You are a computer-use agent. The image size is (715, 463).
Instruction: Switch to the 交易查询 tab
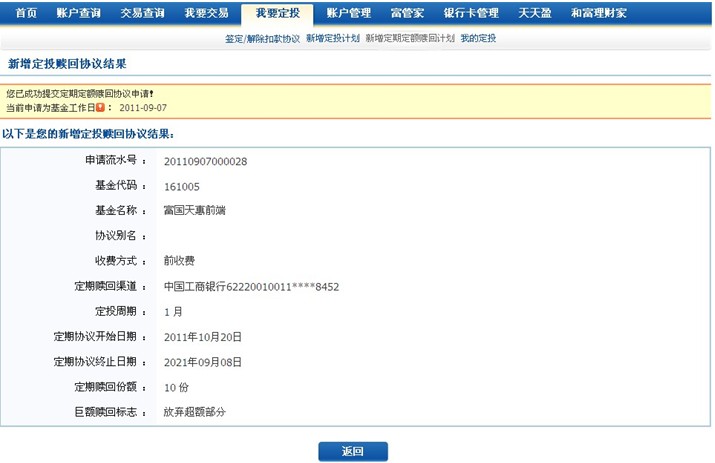pyautogui.click(x=141, y=13)
